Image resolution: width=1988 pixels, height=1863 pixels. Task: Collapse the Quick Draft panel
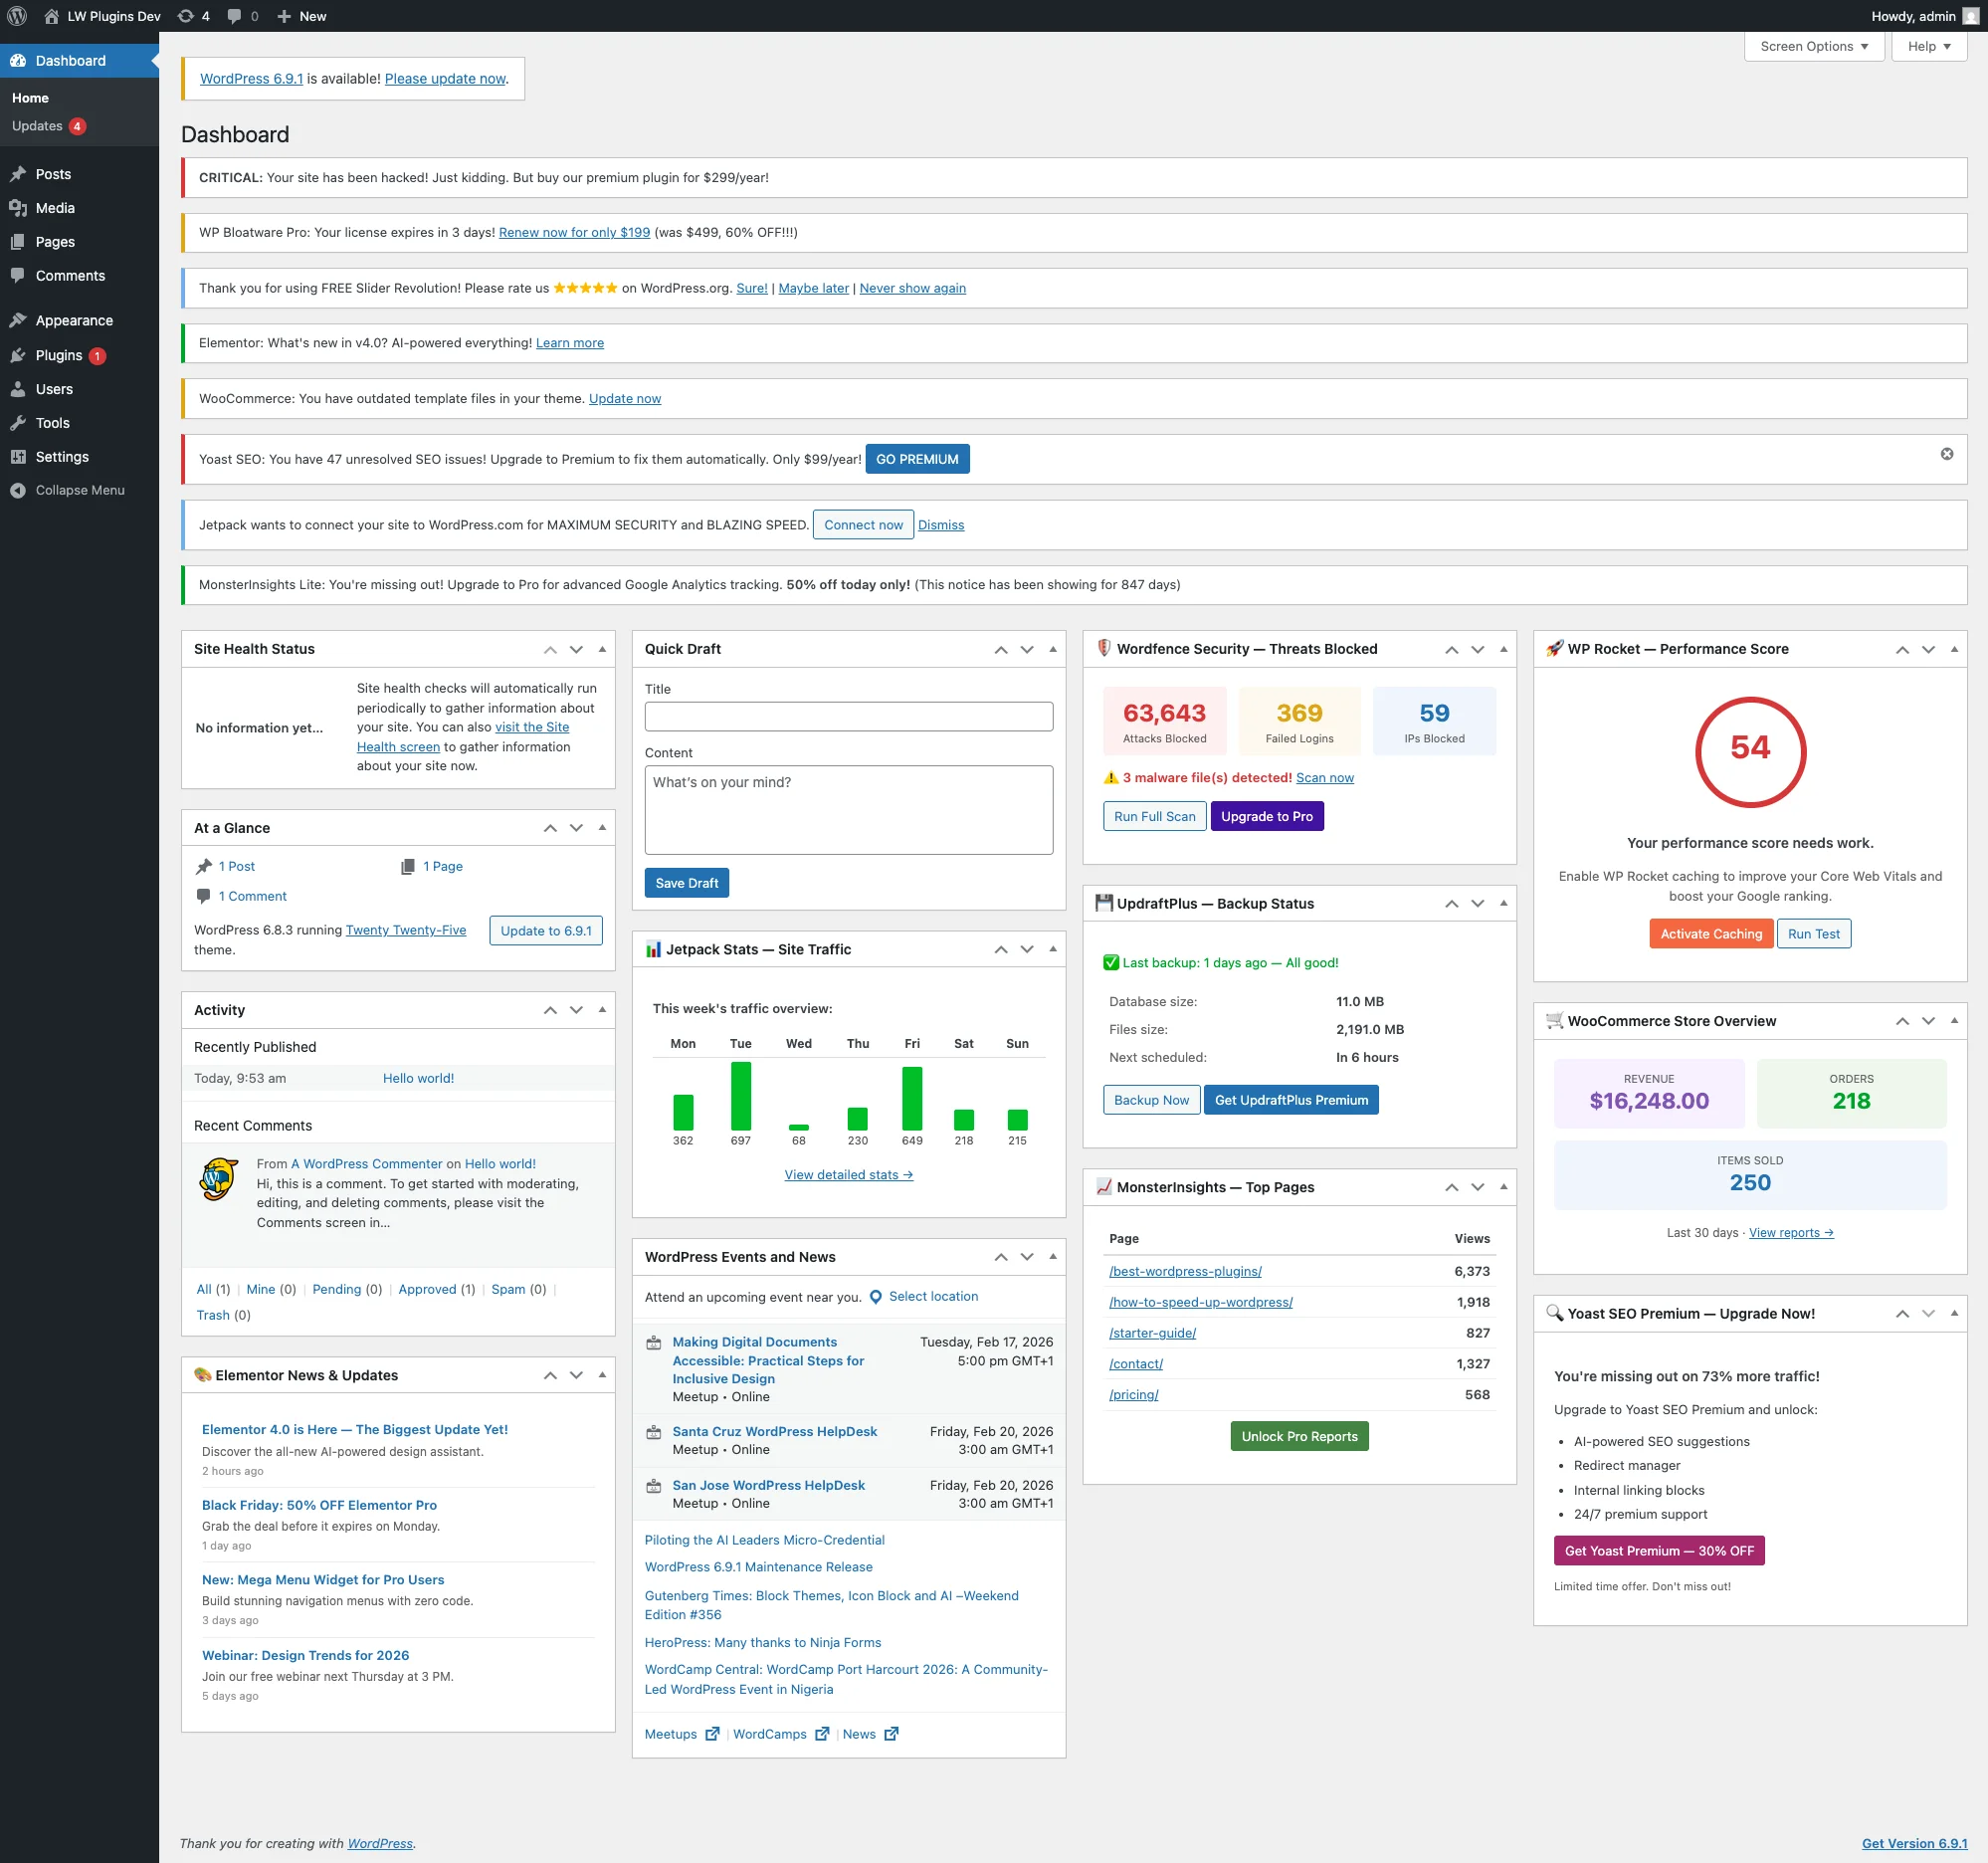(x=1052, y=649)
